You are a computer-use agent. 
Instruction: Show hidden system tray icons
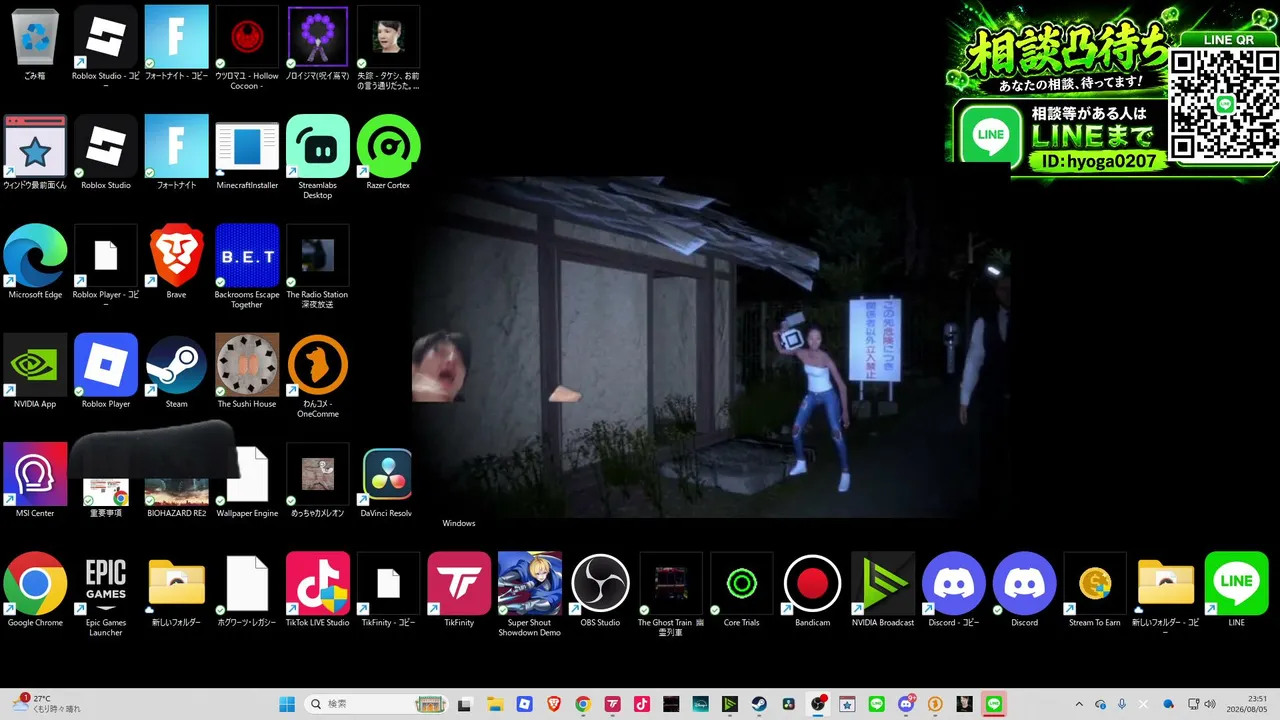pos(1079,704)
